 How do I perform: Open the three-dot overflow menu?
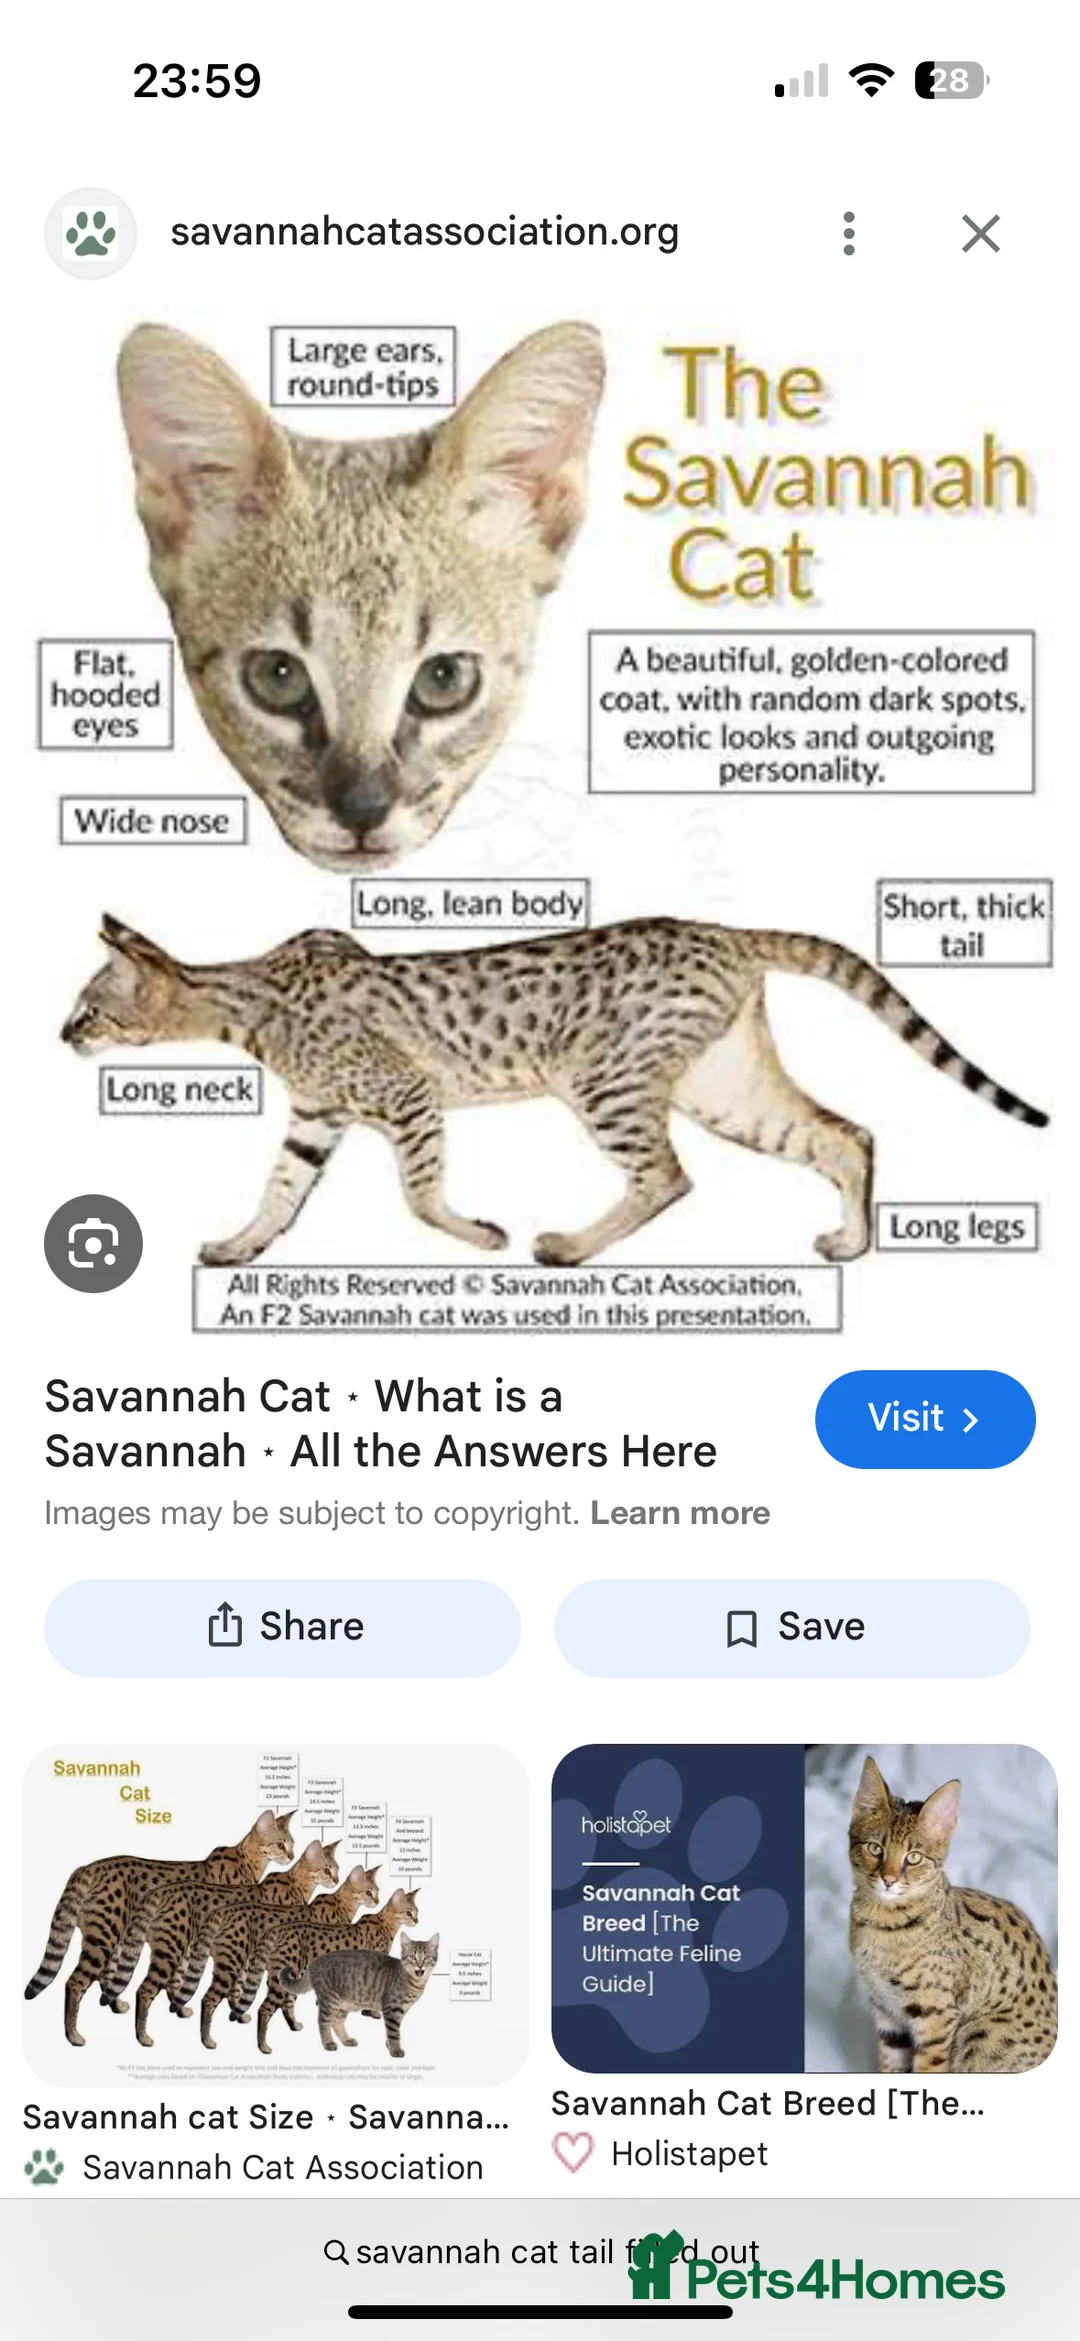[848, 233]
